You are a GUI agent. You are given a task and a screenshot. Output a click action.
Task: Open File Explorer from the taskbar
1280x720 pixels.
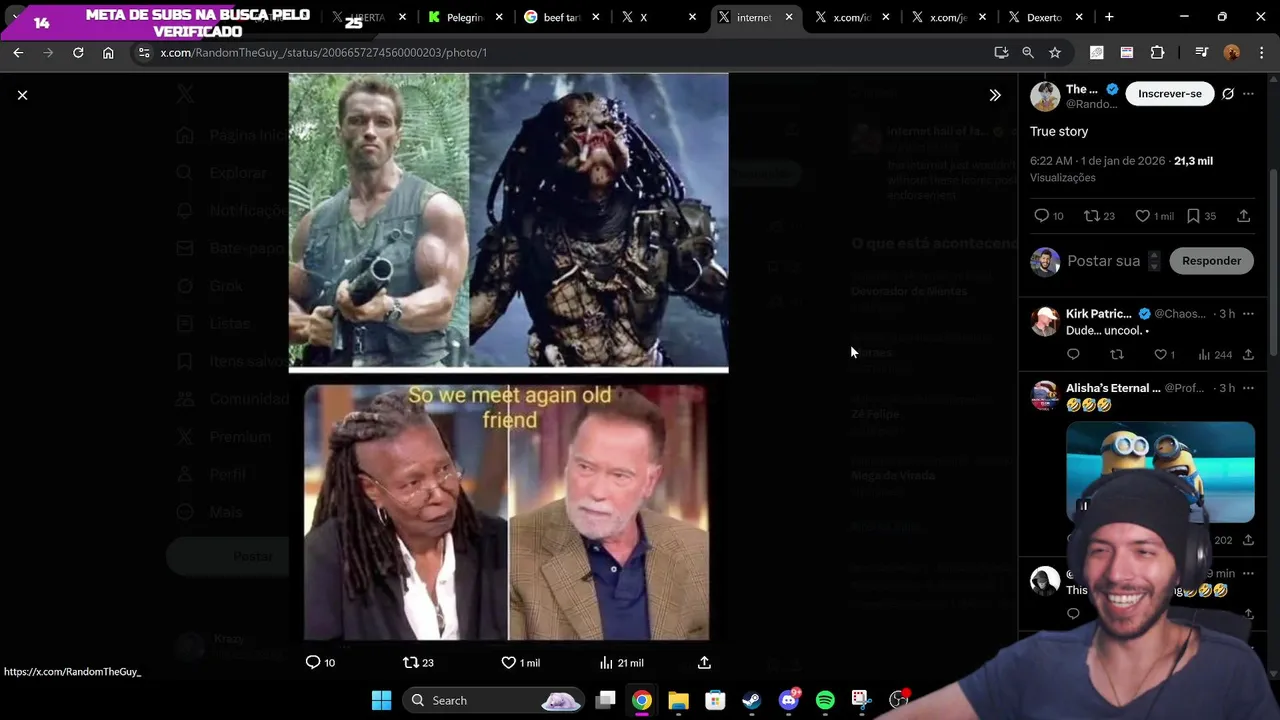pos(678,700)
